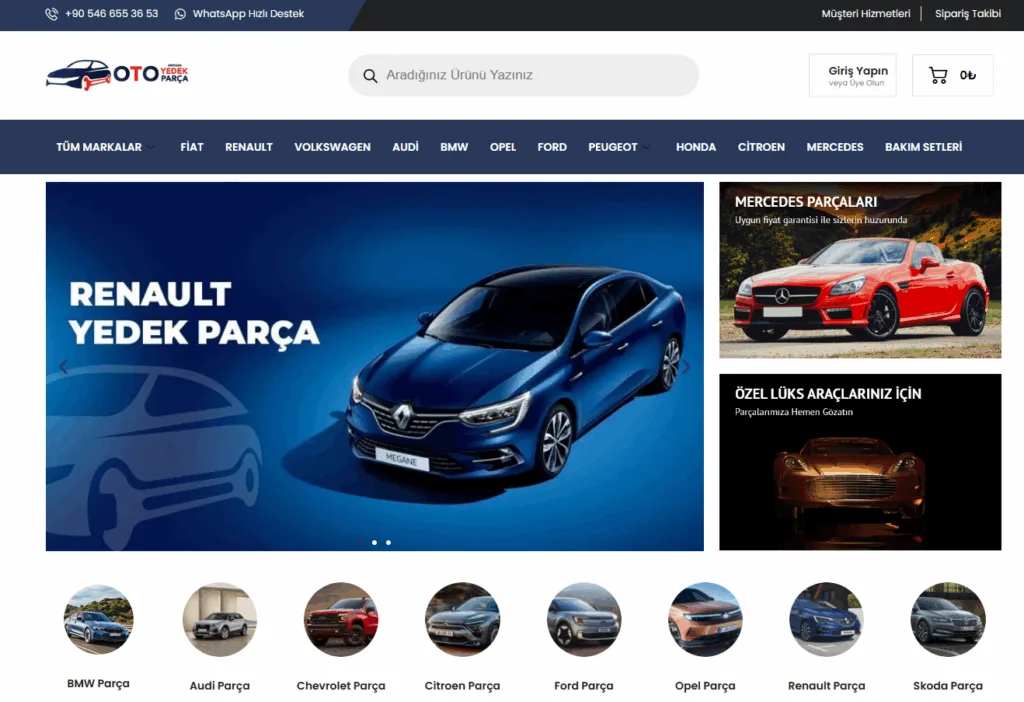Screen dimensions: 1024x702
Task: Click the Giriş Yapın button
Action: click(853, 75)
